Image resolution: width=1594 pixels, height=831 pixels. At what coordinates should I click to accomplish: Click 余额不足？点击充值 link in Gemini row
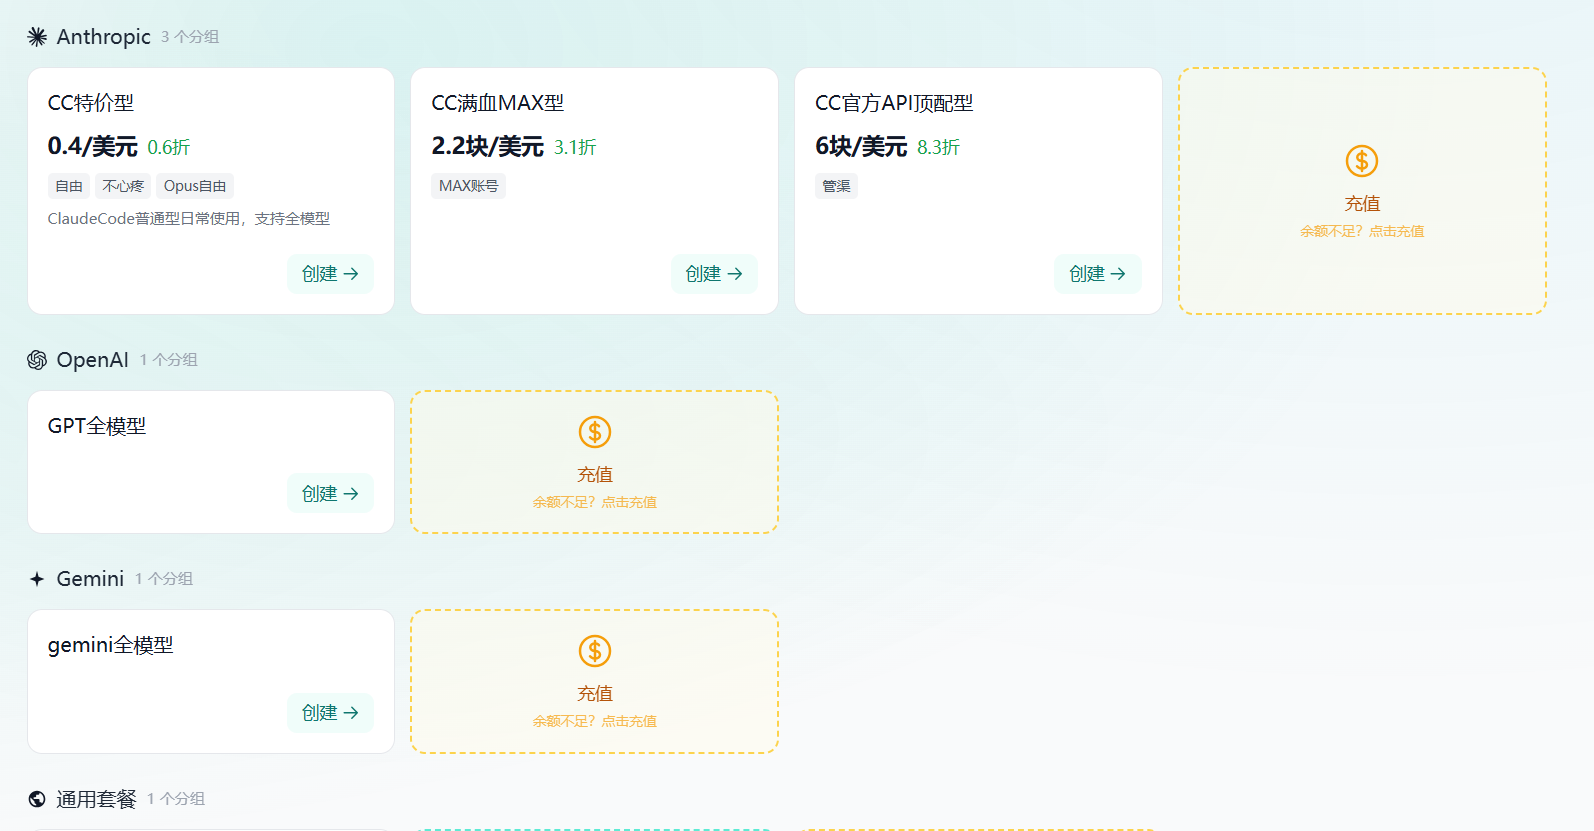click(x=594, y=721)
